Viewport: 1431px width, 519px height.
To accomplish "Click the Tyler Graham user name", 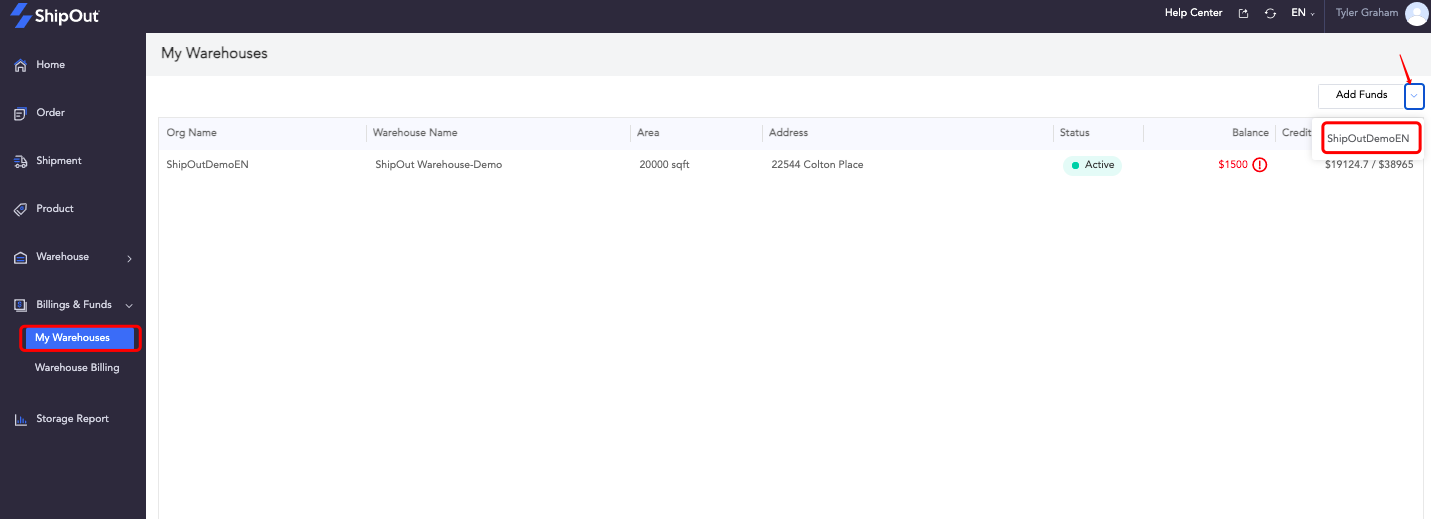I will click(1367, 13).
